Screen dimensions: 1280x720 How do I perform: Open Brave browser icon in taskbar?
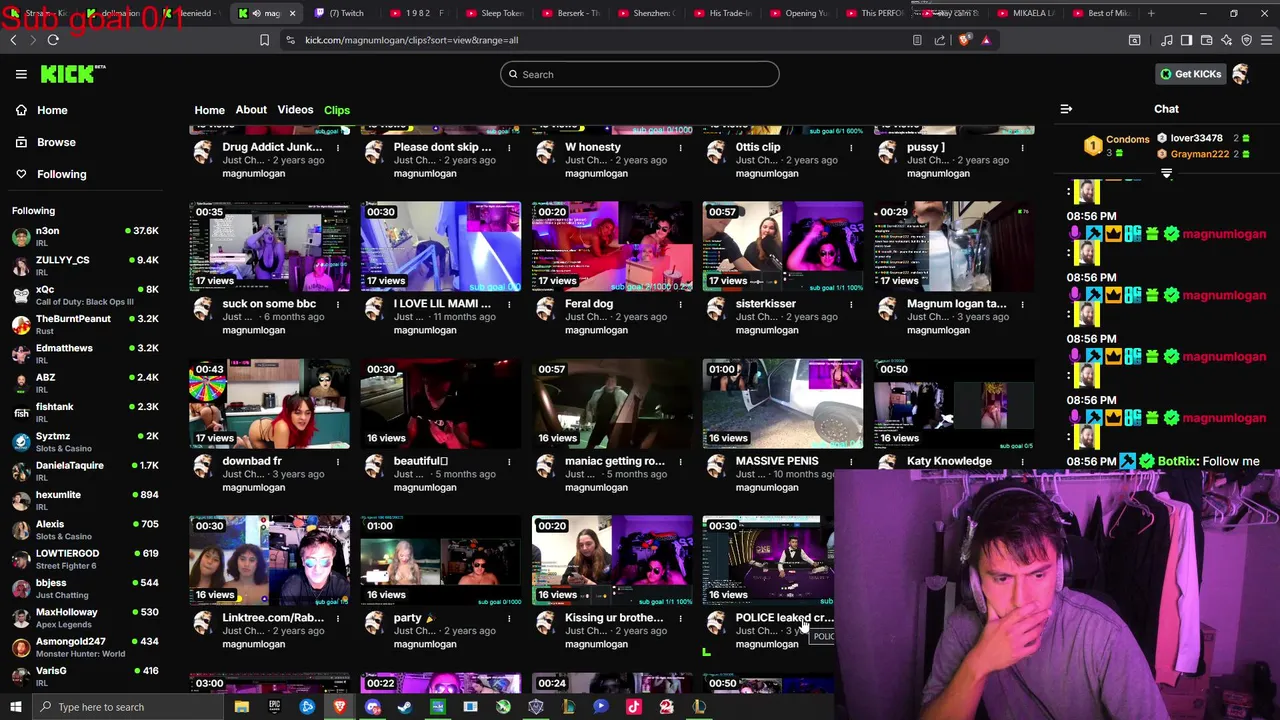340,707
